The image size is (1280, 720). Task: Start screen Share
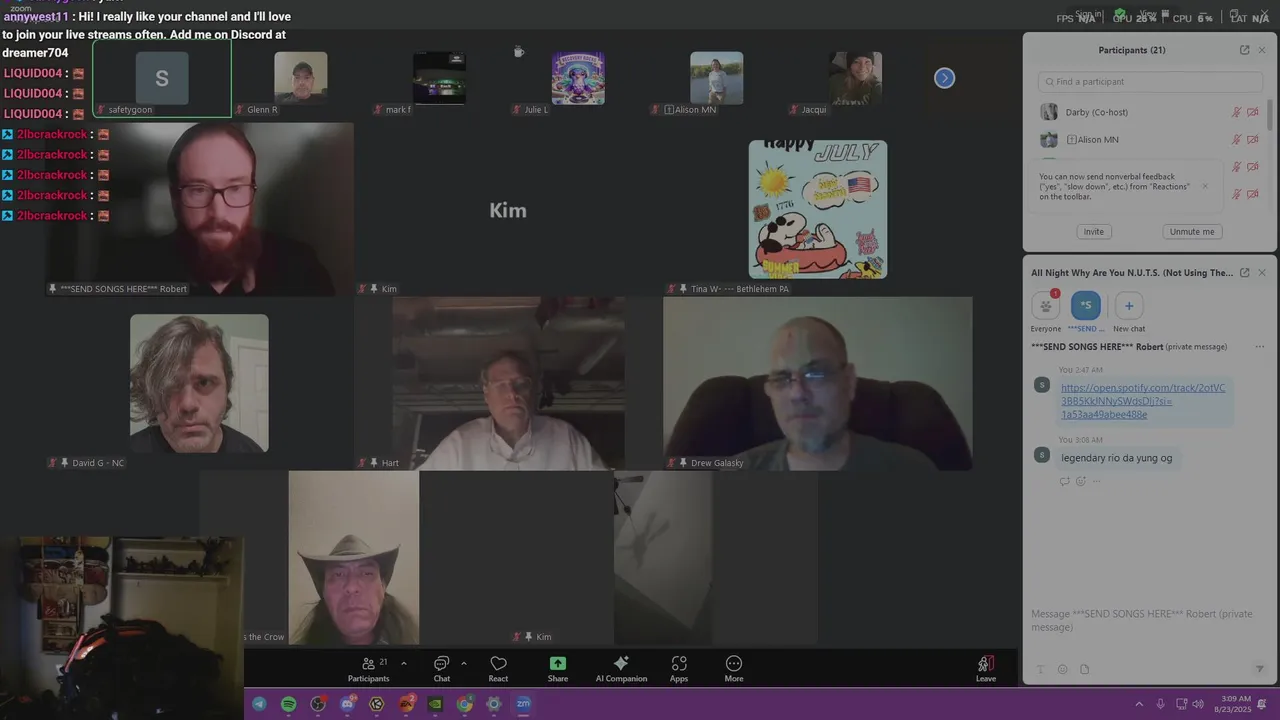click(558, 669)
